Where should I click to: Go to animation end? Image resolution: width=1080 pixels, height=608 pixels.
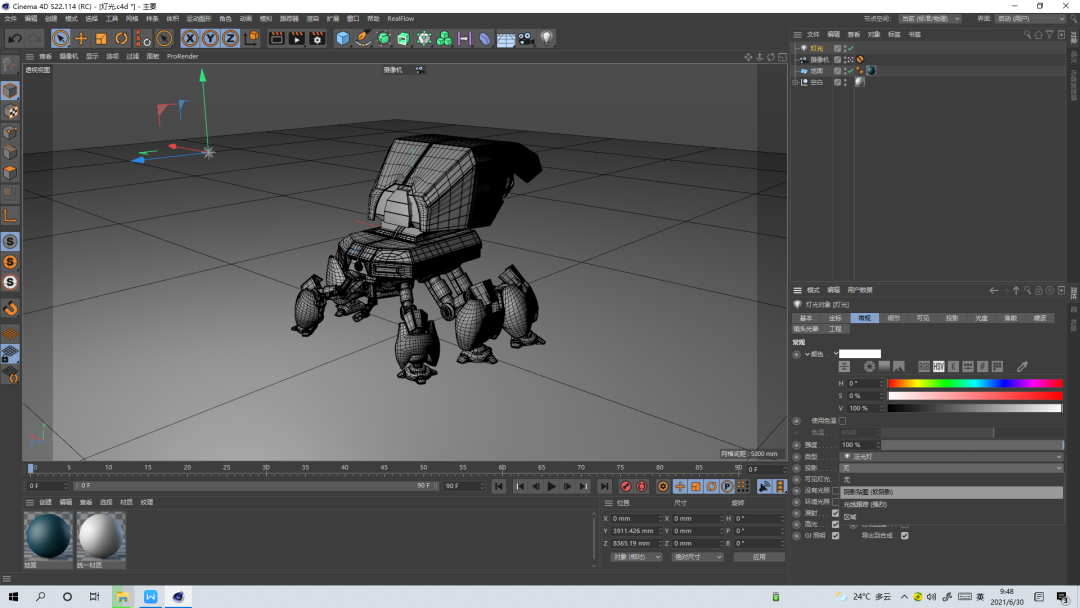[604, 487]
